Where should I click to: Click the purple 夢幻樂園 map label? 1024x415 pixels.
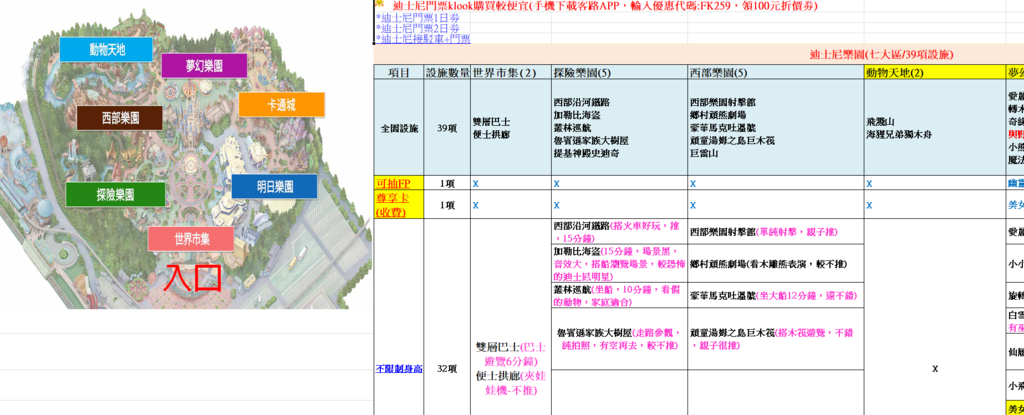tap(204, 66)
